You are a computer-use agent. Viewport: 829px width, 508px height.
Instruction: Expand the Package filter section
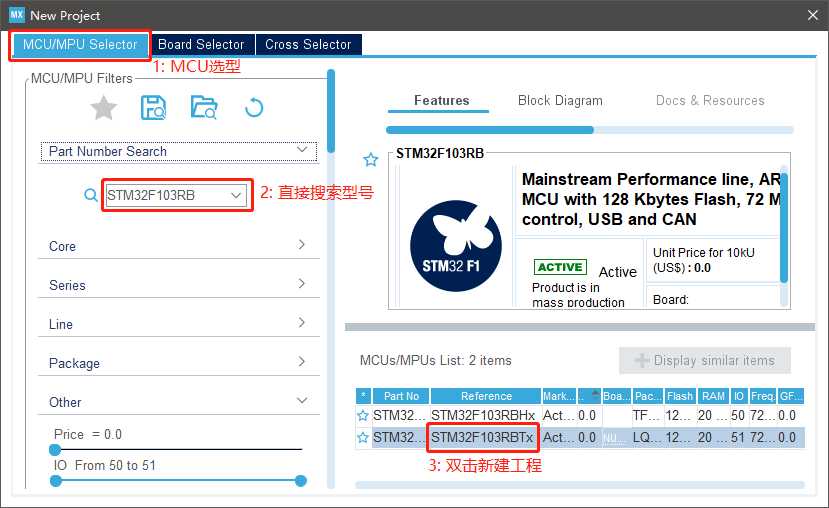tap(179, 363)
